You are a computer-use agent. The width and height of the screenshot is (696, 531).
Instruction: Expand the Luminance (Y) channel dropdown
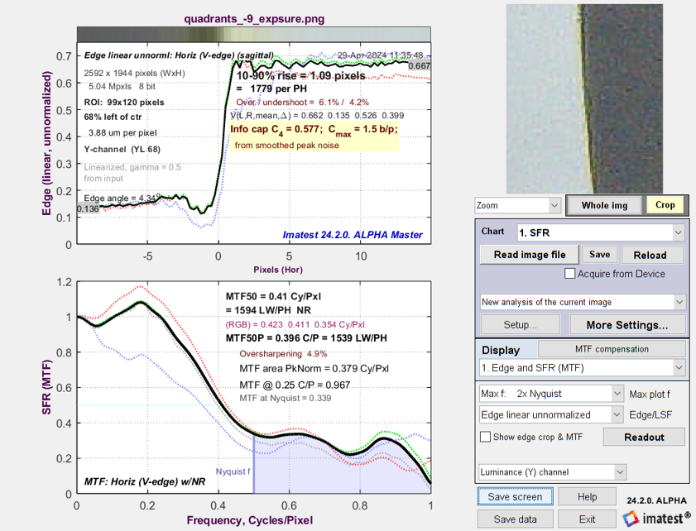(551, 470)
